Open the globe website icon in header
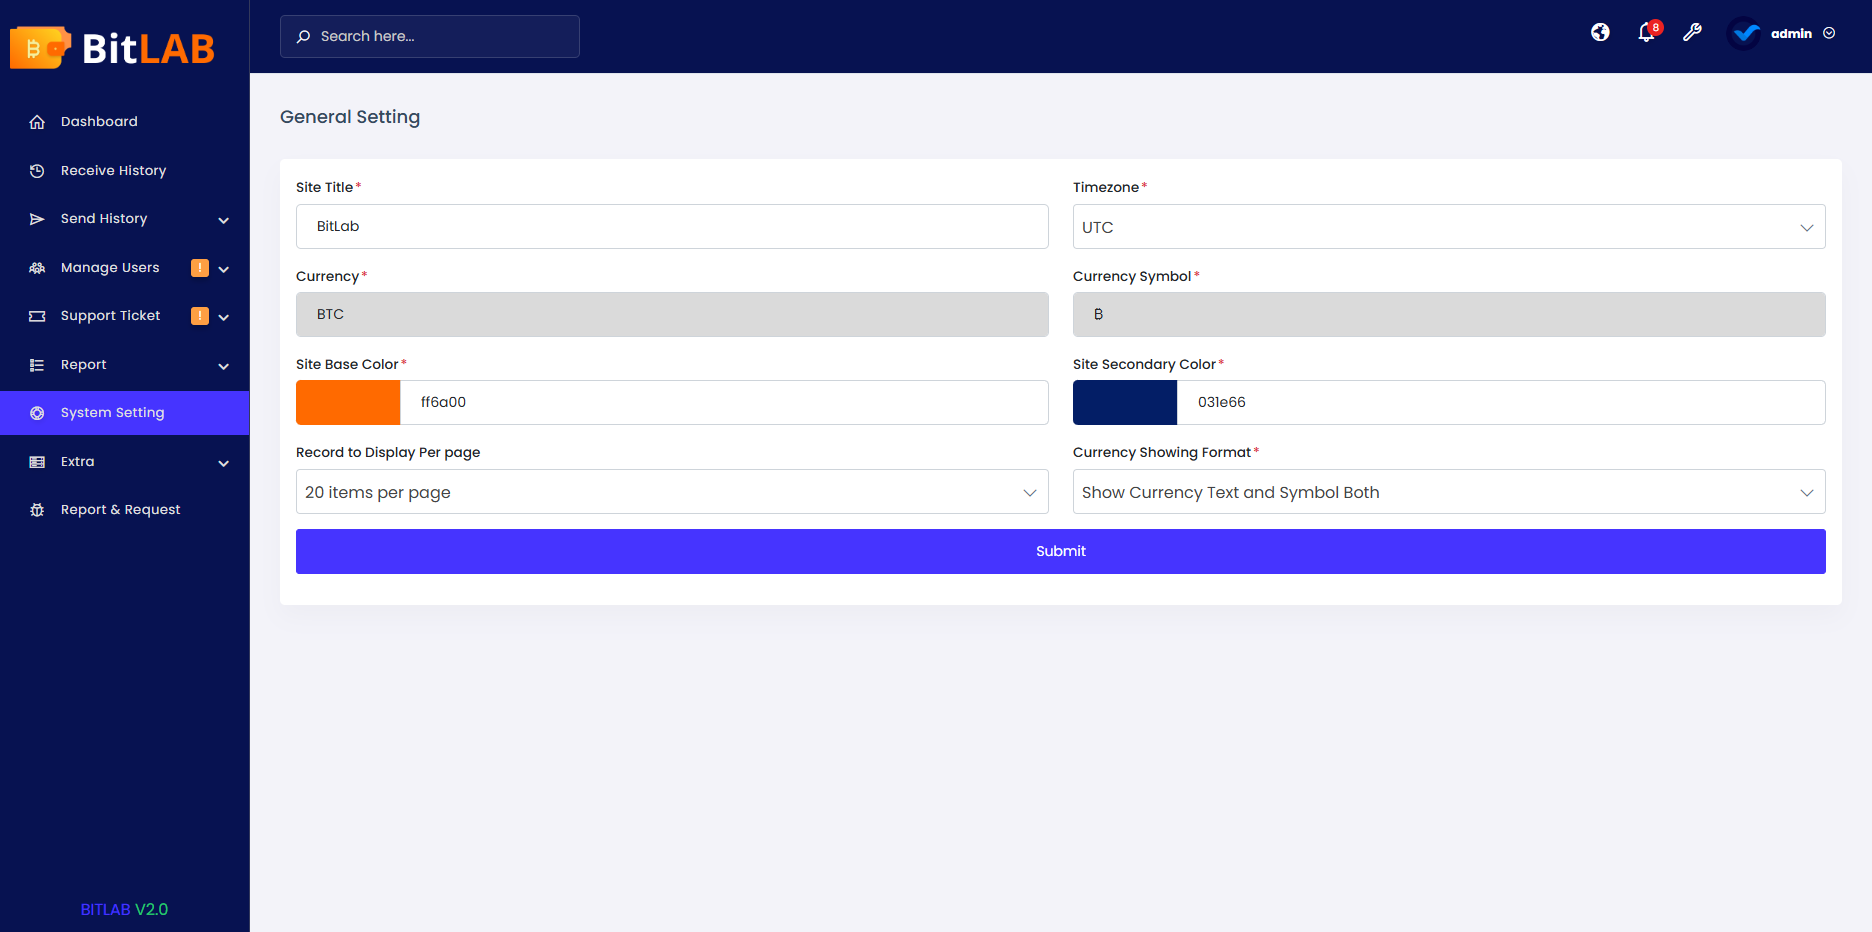The height and width of the screenshot is (932, 1872). pyautogui.click(x=1600, y=33)
